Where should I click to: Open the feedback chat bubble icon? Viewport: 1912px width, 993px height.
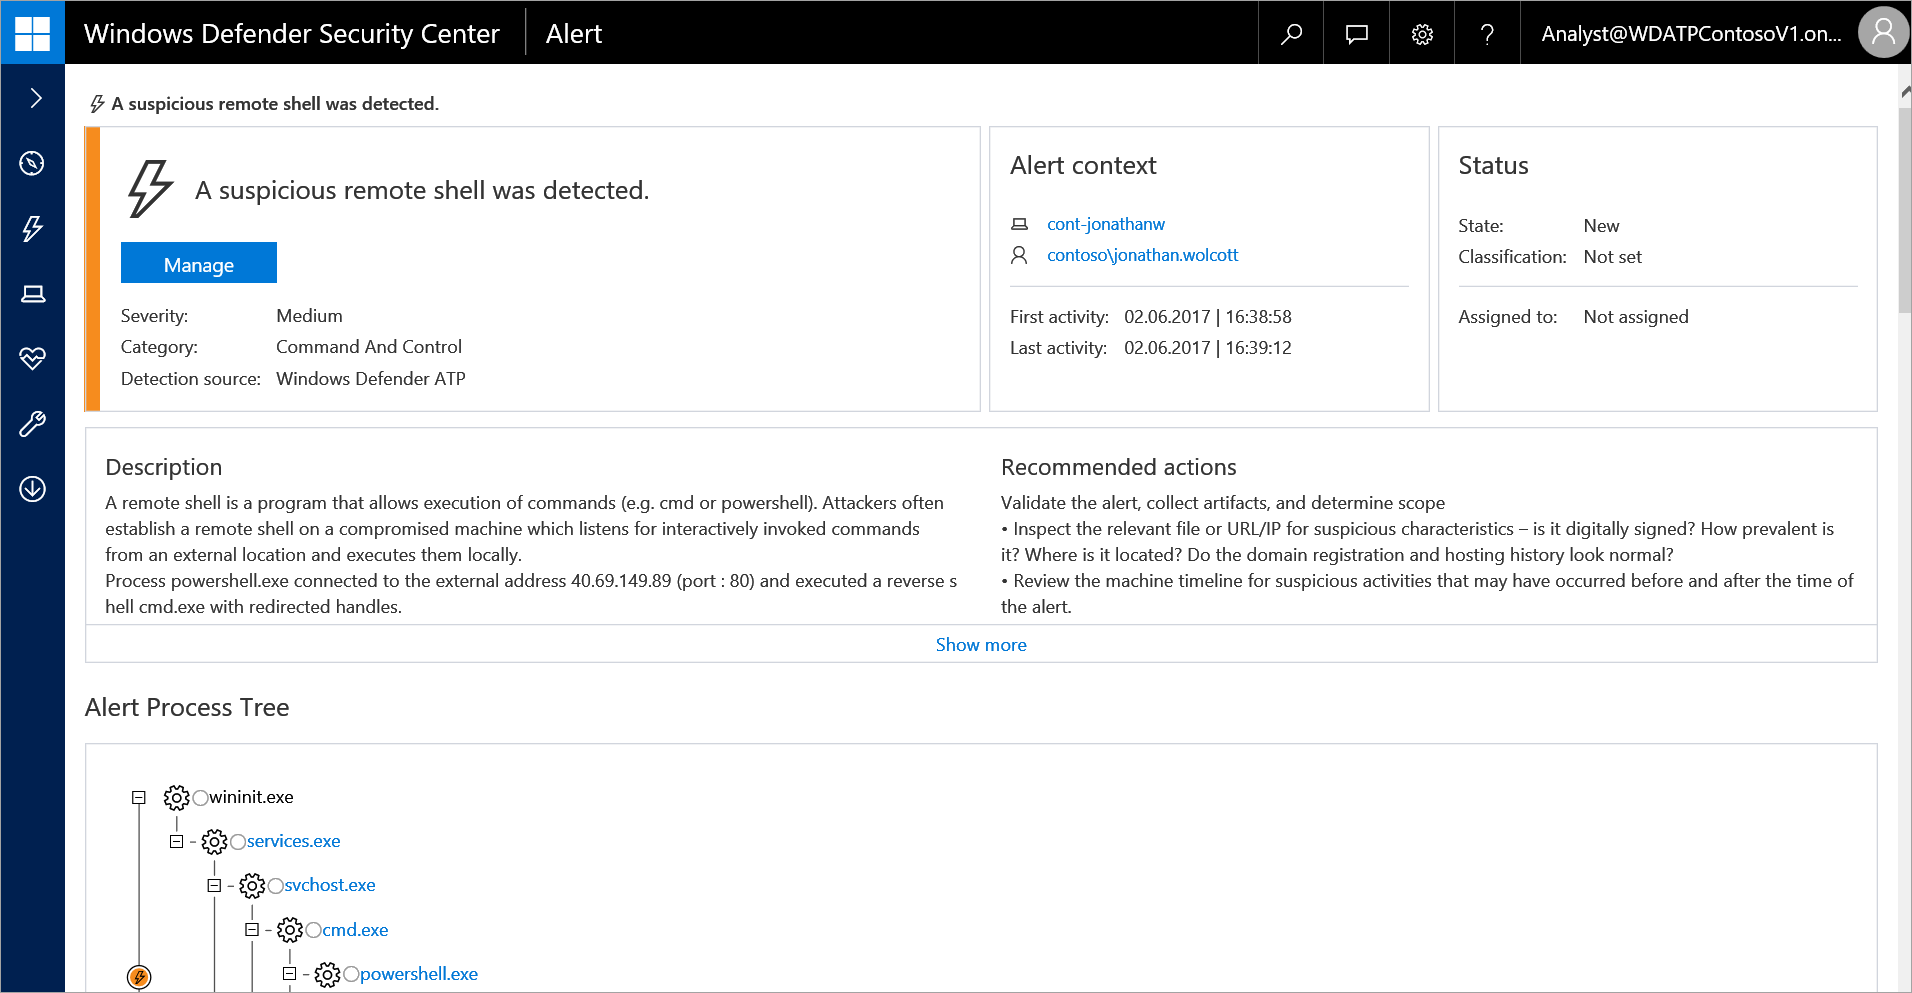(x=1356, y=33)
